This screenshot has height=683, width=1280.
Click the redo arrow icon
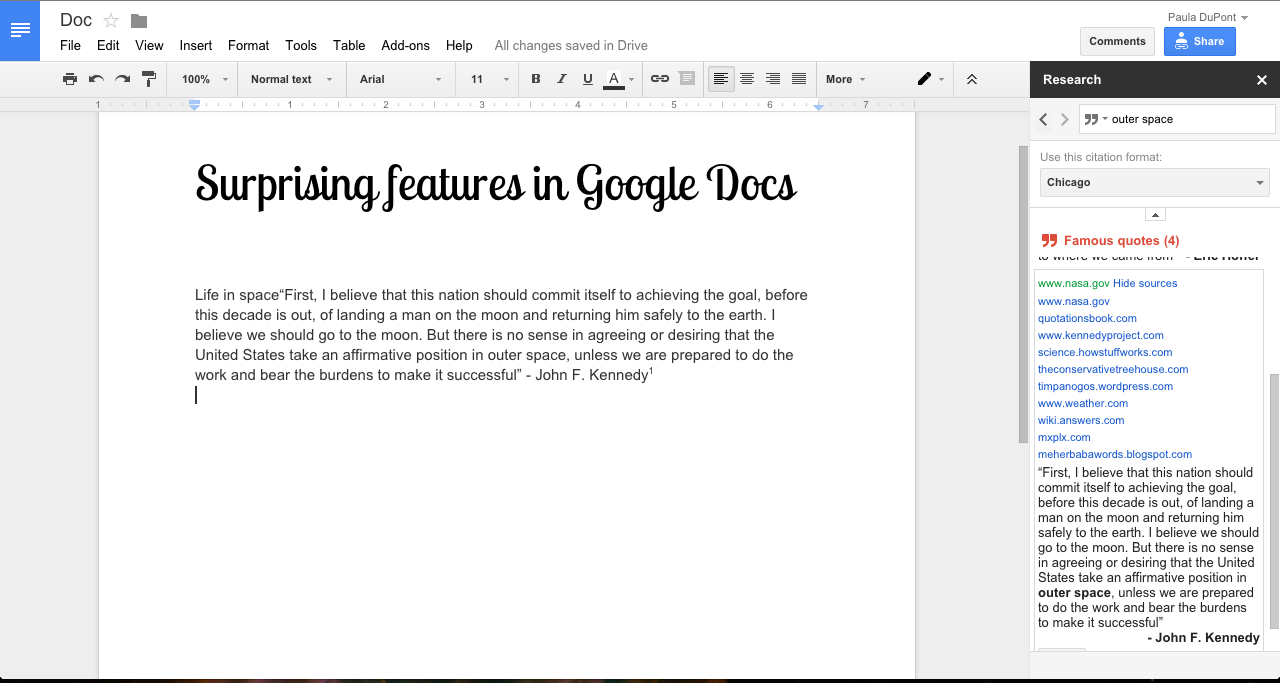tap(122, 79)
